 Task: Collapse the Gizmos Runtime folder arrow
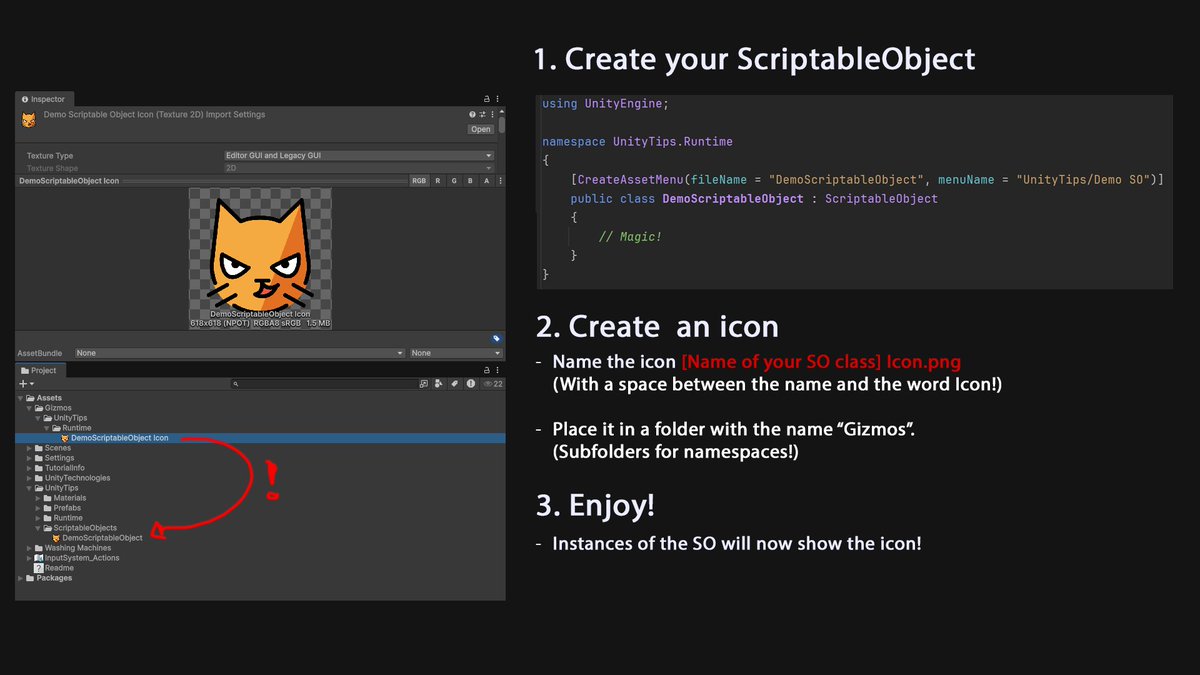[x=46, y=428]
